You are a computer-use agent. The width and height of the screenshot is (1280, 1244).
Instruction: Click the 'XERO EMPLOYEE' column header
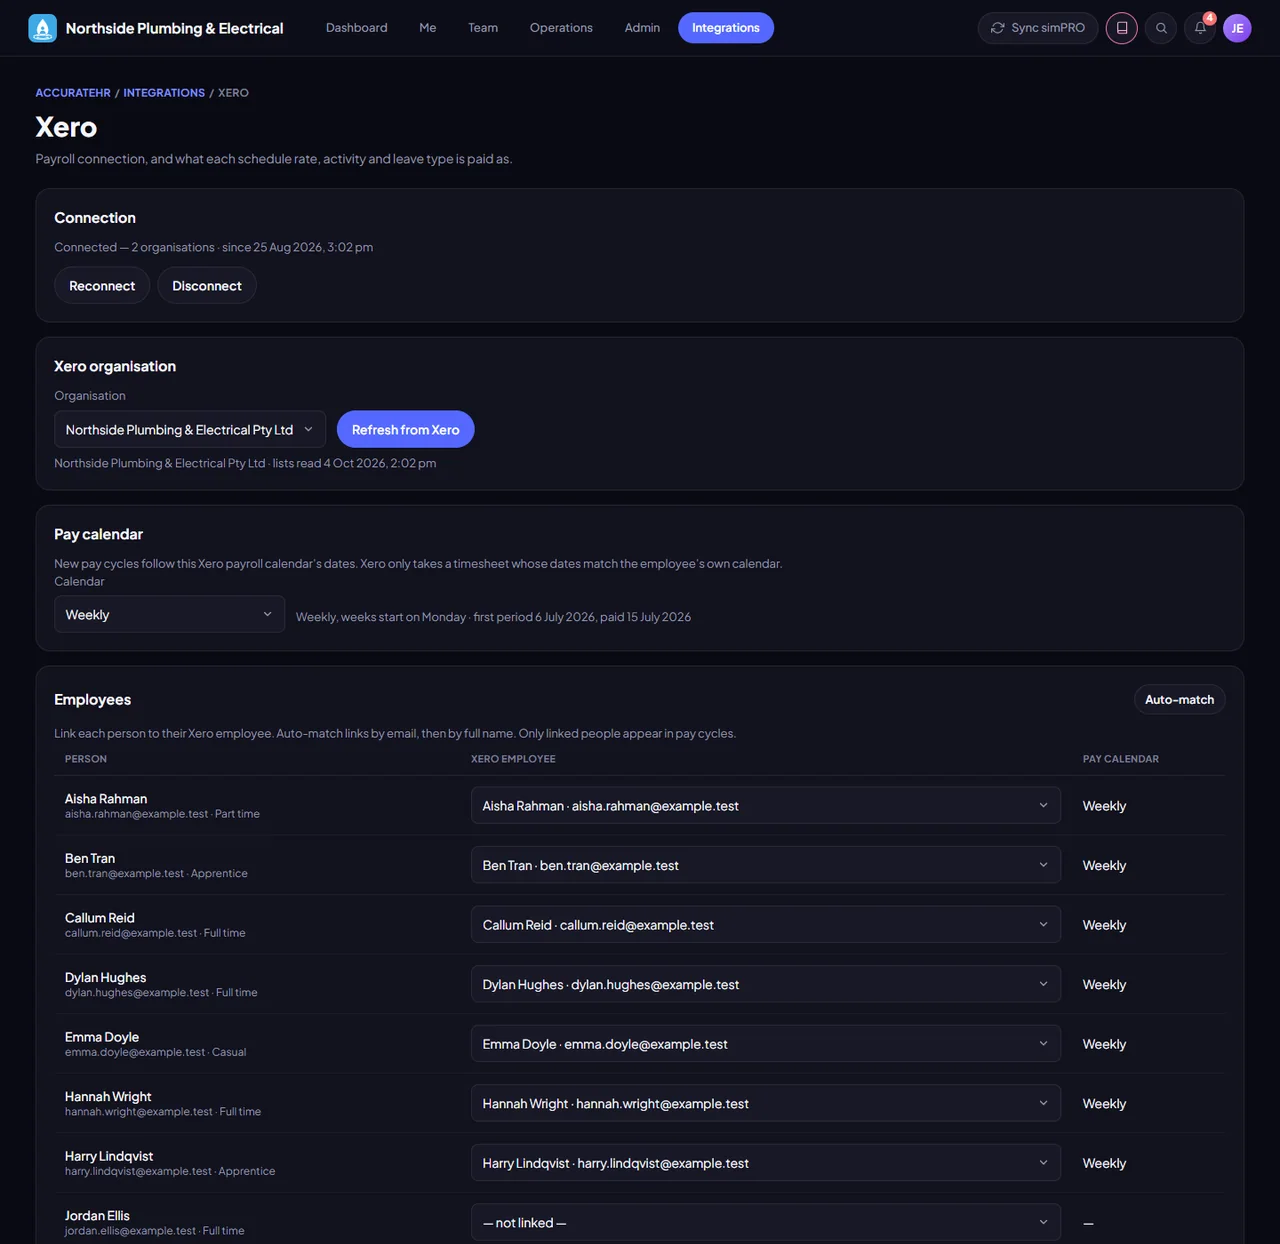[x=513, y=759]
